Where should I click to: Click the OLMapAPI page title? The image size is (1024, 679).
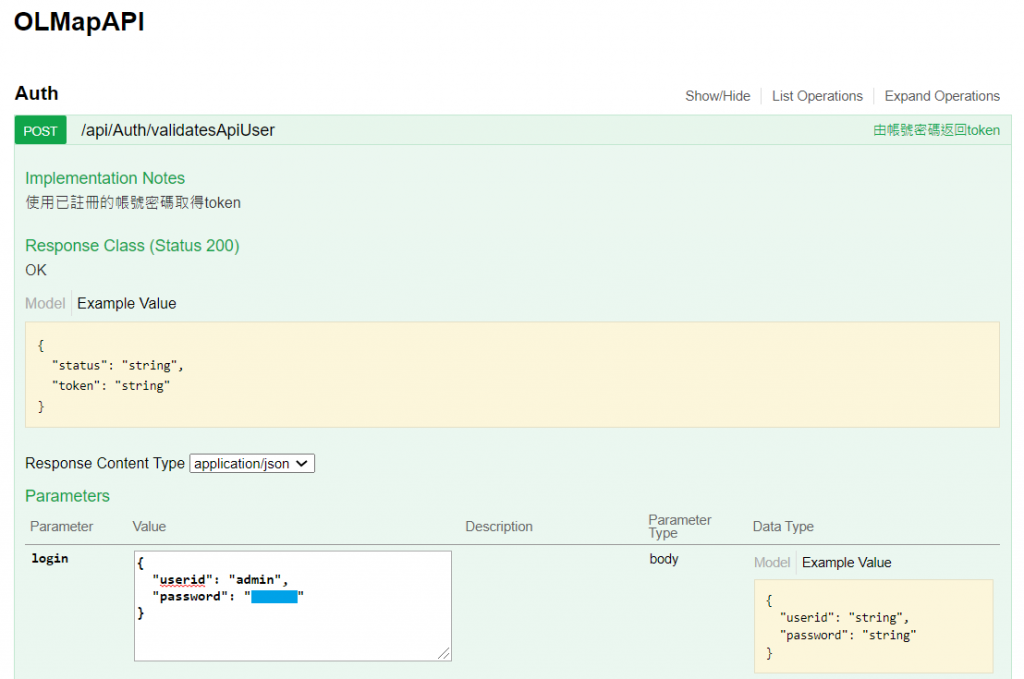click(80, 23)
